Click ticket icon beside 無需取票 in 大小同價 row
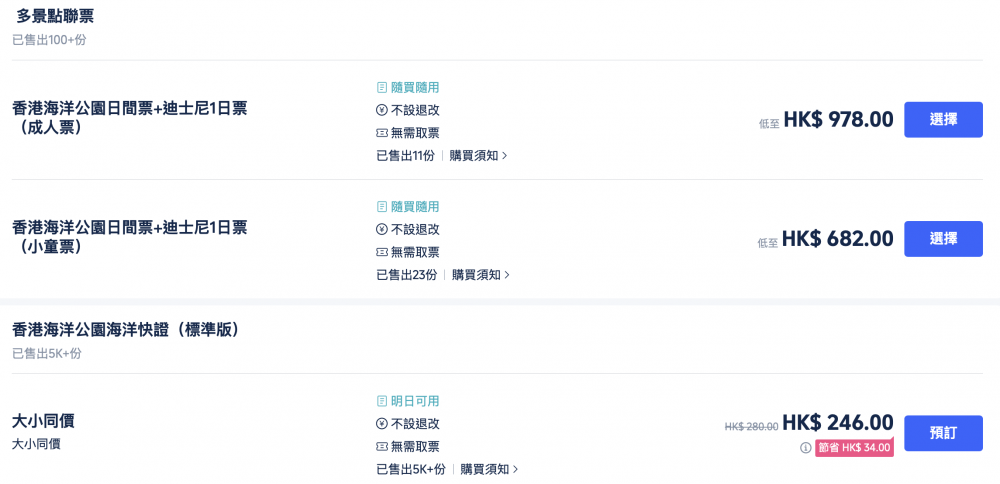1000x484 pixels. click(382, 446)
